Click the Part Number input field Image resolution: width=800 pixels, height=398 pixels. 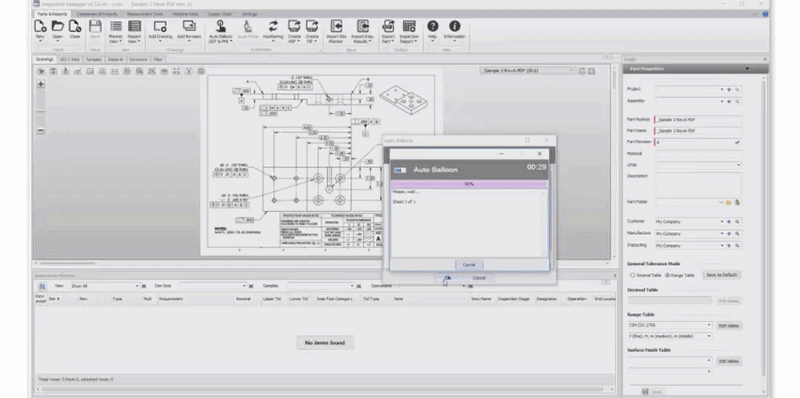tap(698, 119)
